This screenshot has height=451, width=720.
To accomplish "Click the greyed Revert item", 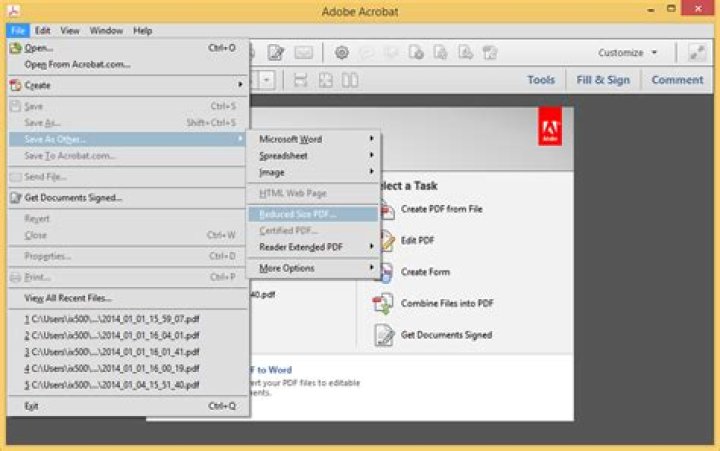I will point(128,219).
